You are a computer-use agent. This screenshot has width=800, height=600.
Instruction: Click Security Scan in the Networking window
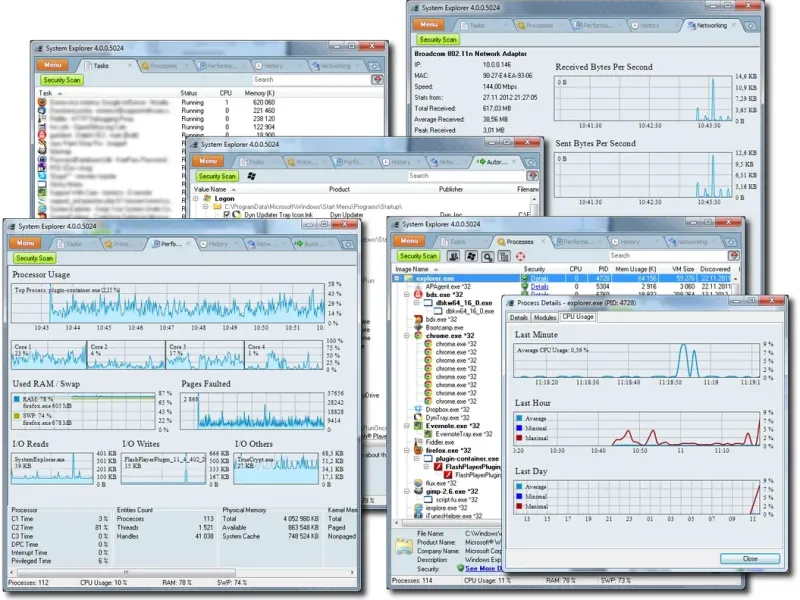(x=438, y=40)
